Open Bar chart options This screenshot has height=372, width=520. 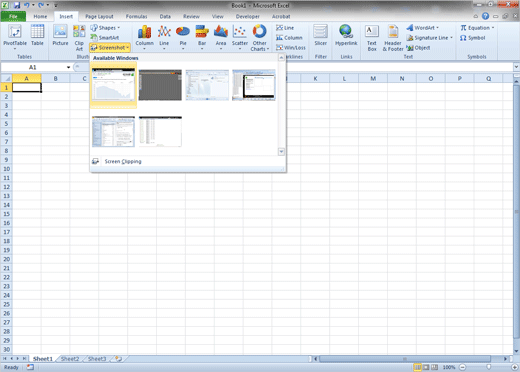pyautogui.click(x=202, y=37)
